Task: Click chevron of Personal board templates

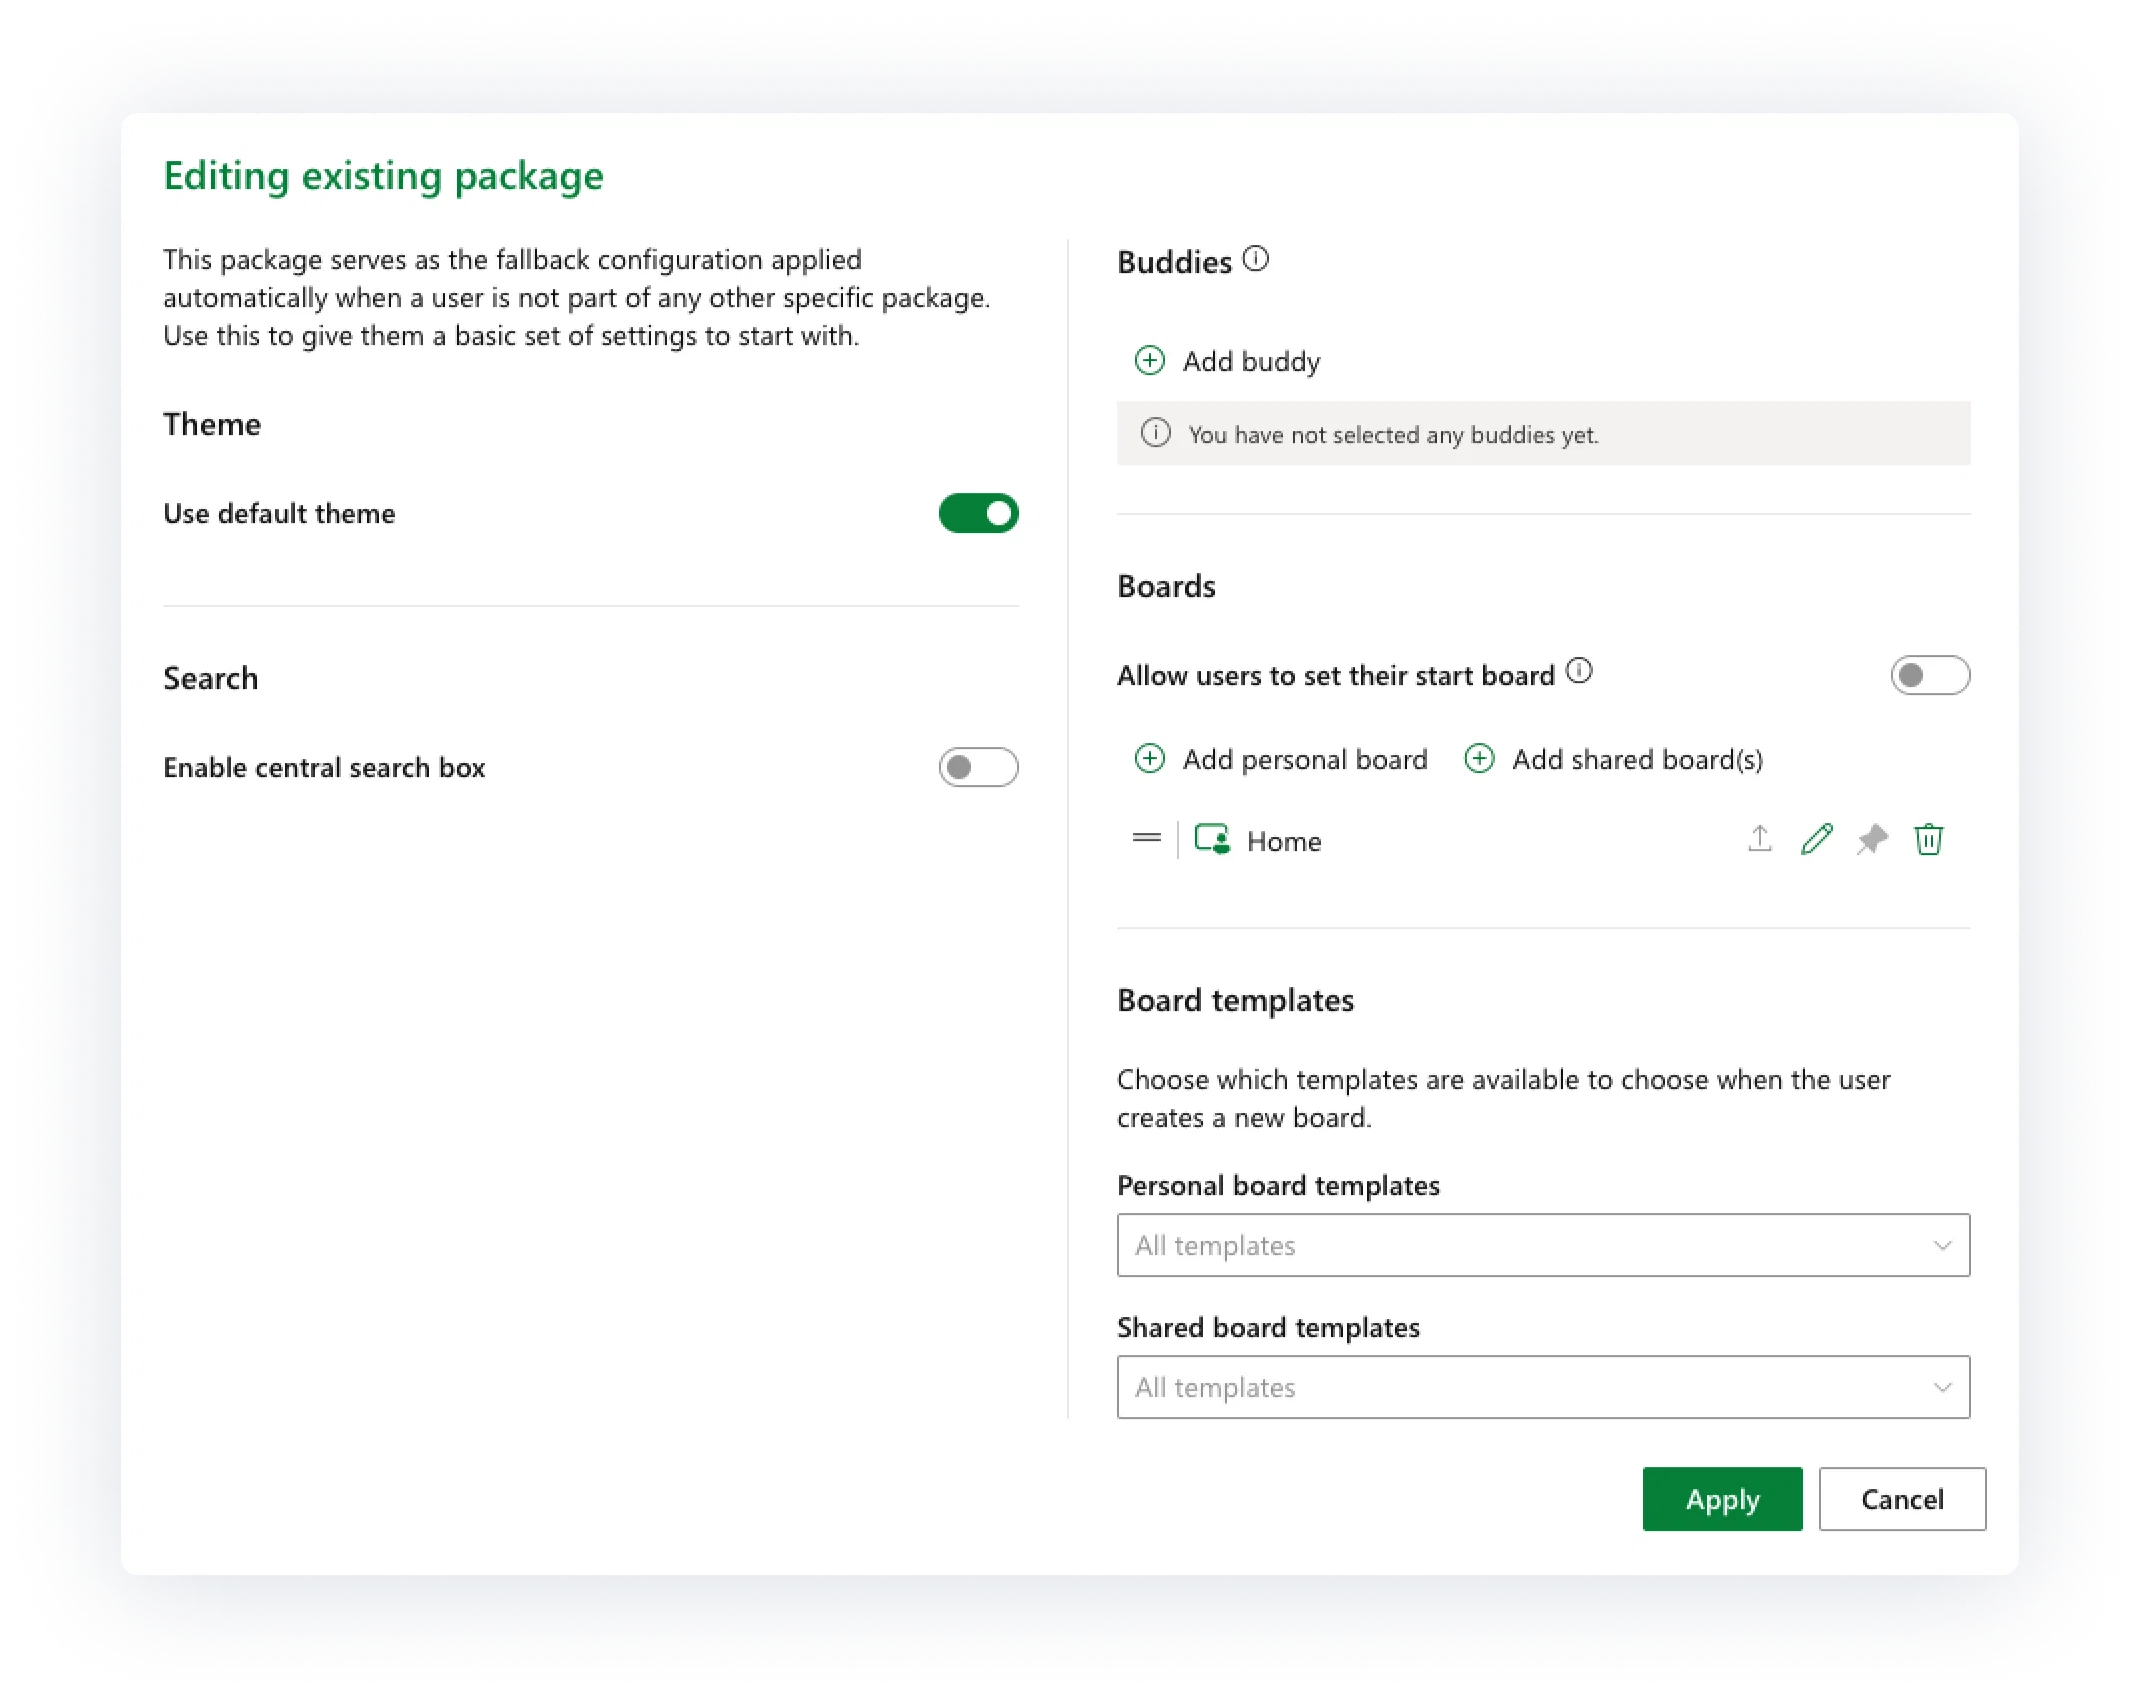Action: click(x=1942, y=1245)
